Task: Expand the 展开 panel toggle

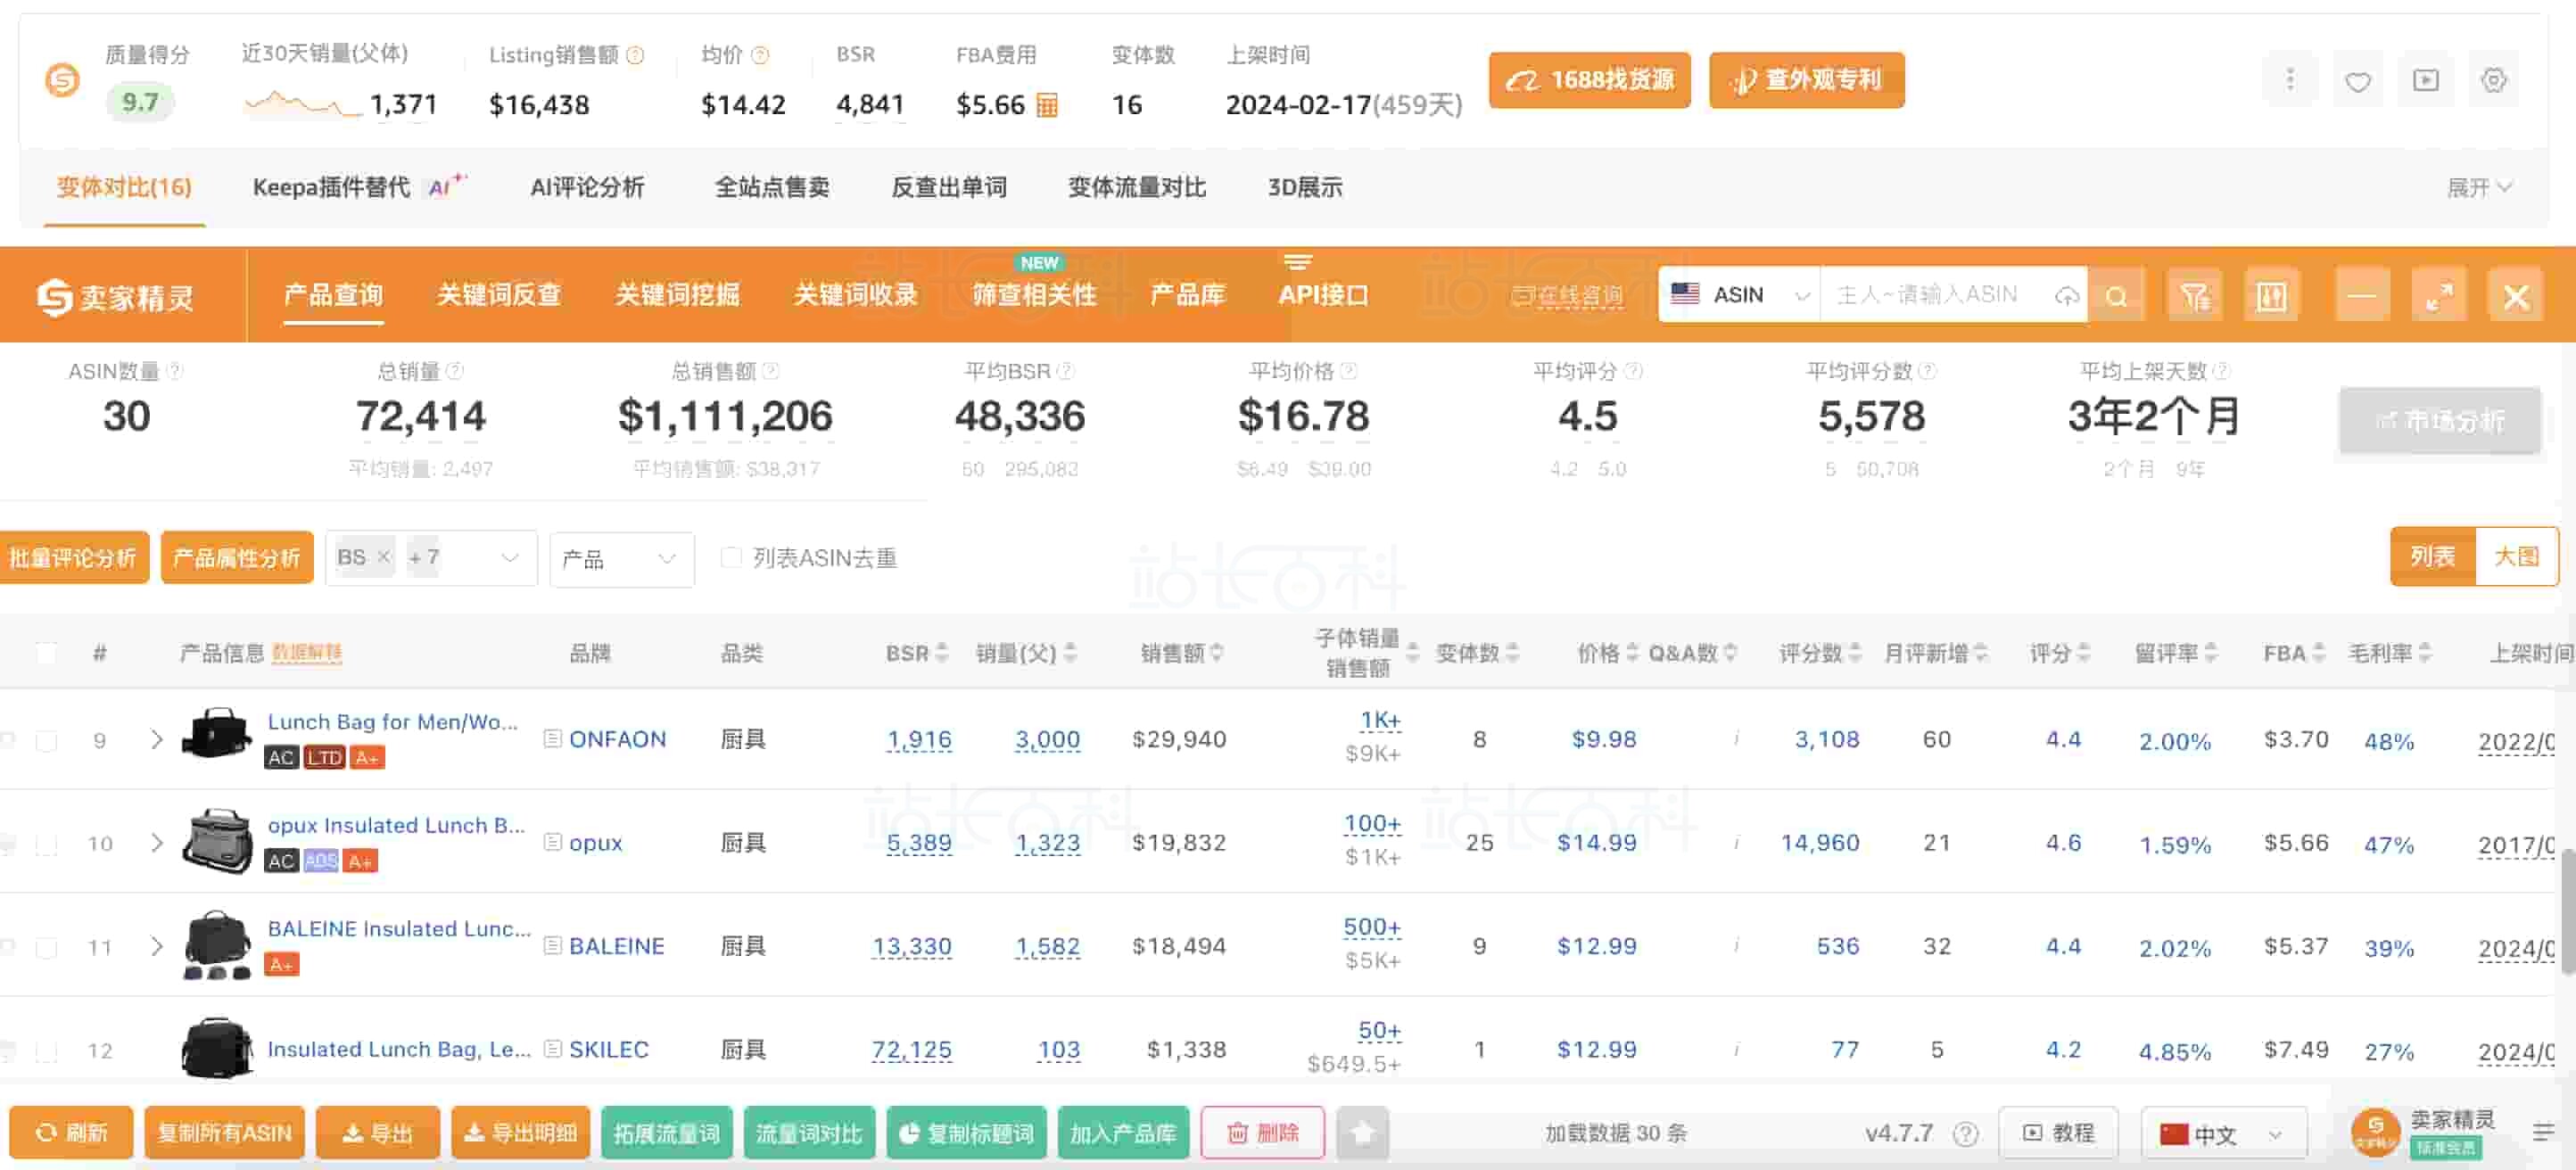Action: [x=2479, y=187]
